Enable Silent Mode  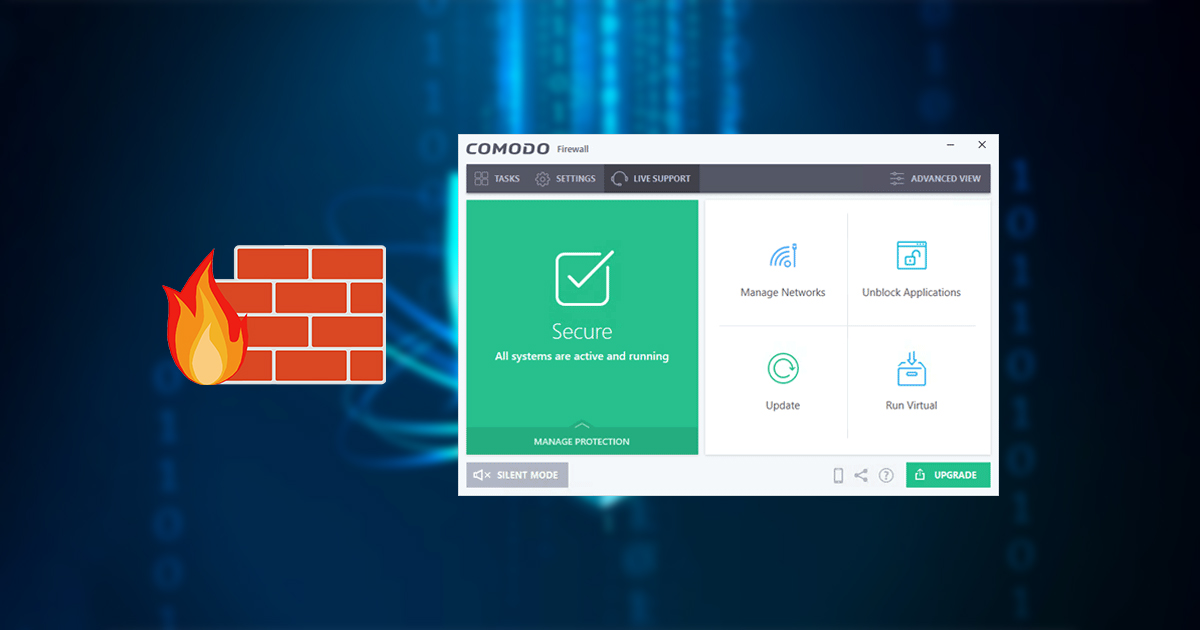pyautogui.click(x=517, y=475)
